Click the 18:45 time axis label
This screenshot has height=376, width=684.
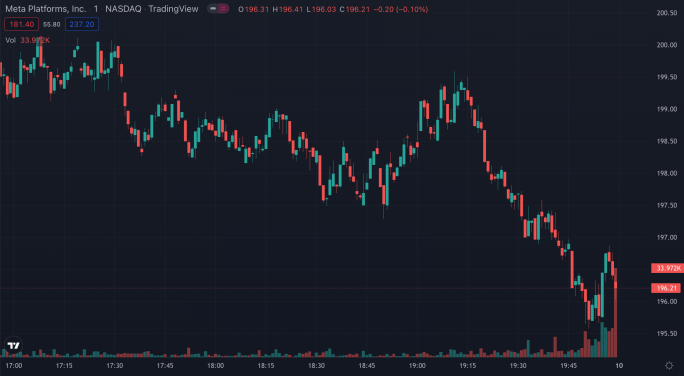coord(367,366)
